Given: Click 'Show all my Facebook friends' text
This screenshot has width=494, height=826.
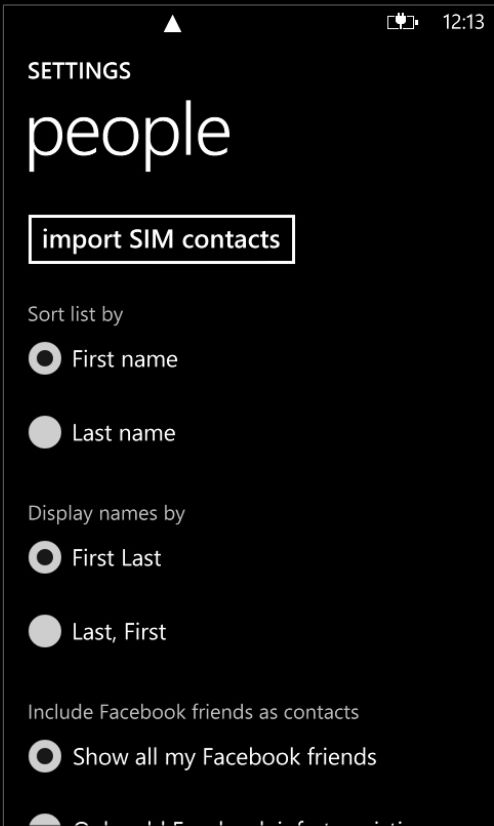Looking at the screenshot, I should coord(224,757).
